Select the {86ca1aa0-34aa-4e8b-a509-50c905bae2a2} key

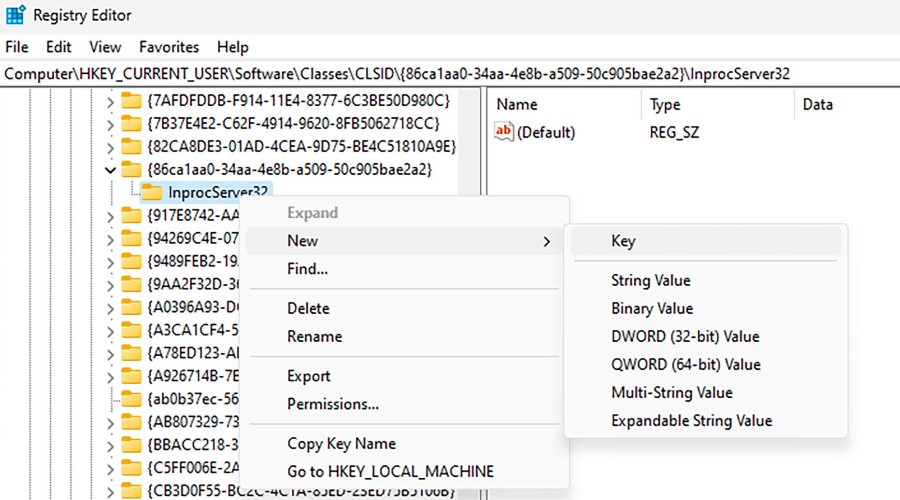pos(289,169)
